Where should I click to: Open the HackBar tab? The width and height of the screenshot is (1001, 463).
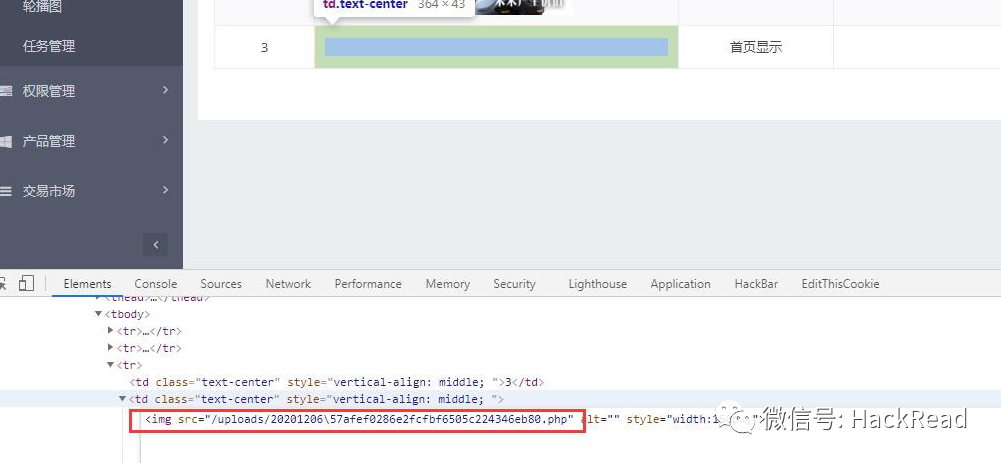coord(755,284)
